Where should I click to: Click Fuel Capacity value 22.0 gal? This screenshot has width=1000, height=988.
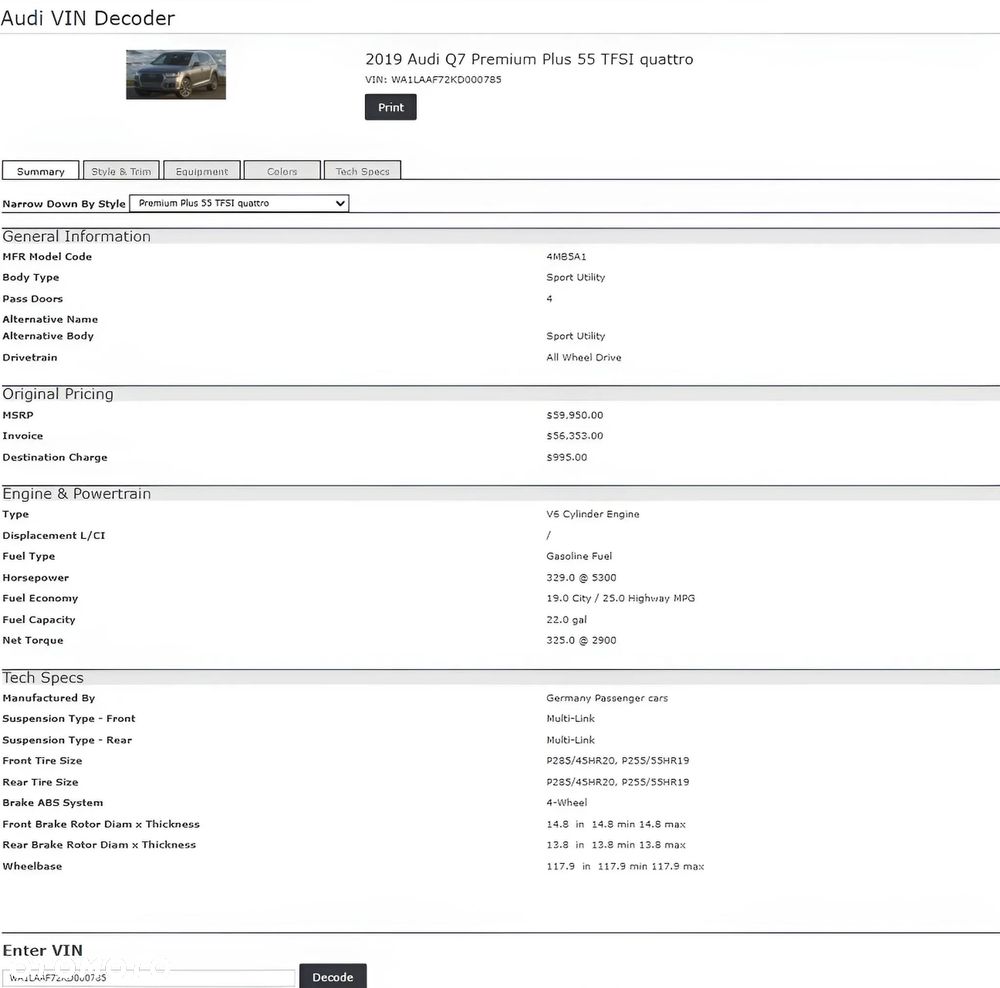pos(566,619)
